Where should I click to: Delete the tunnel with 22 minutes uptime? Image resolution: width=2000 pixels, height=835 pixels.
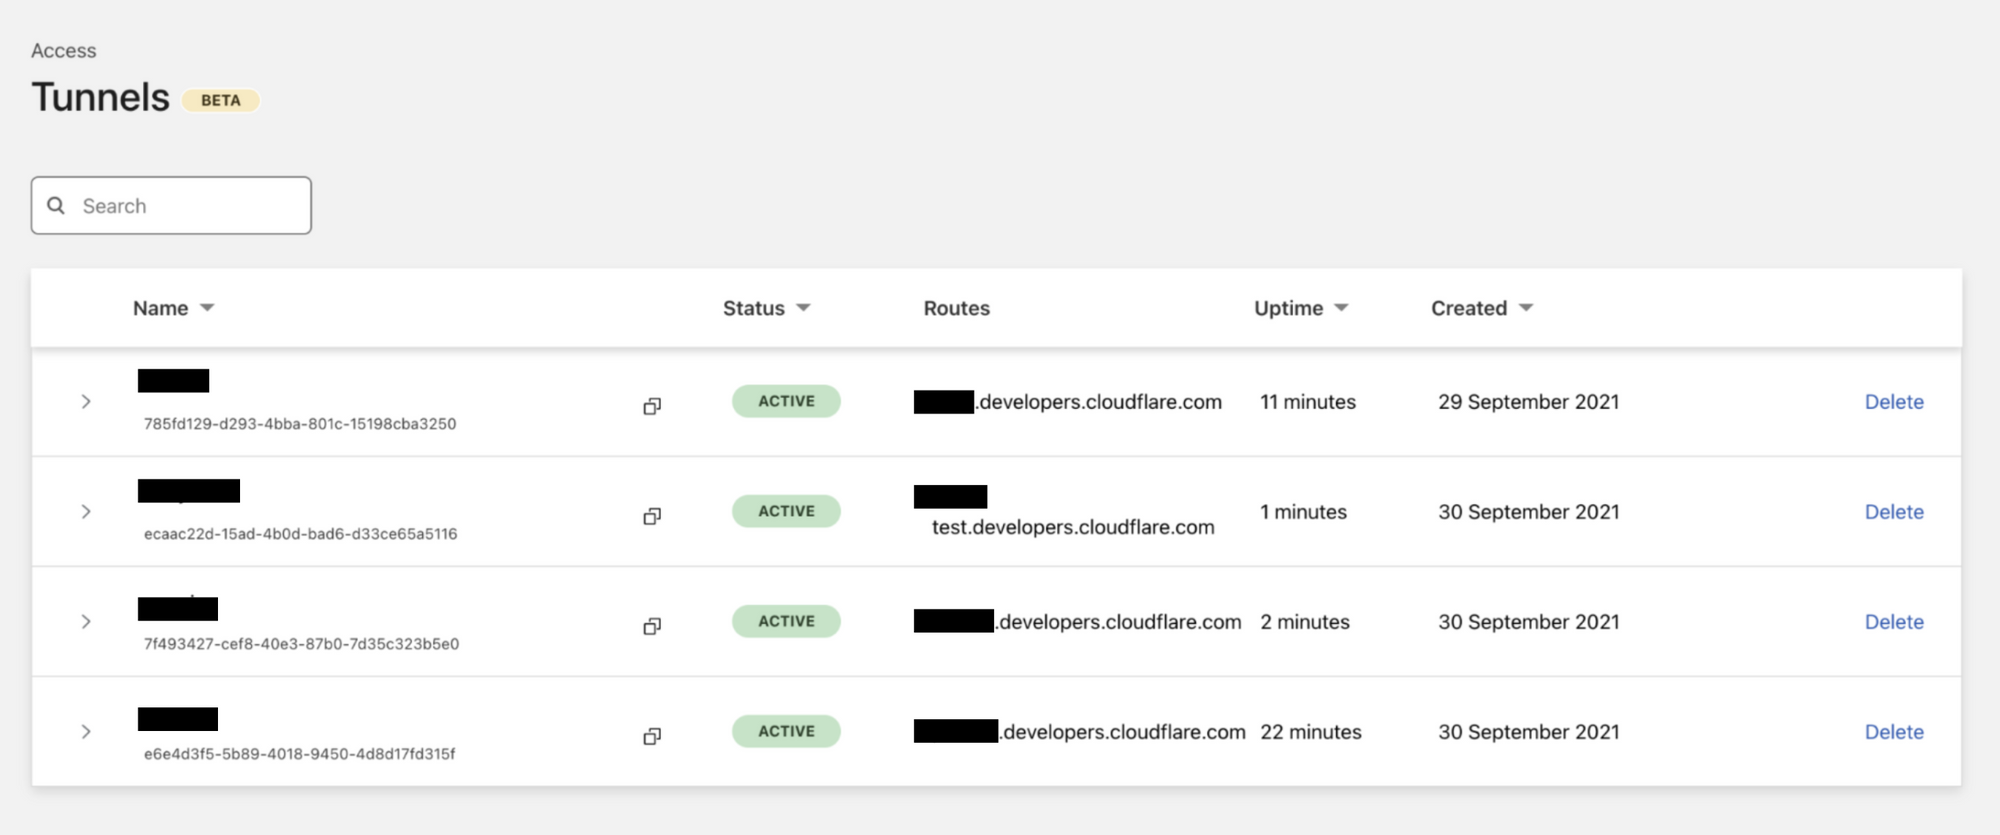point(1894,732)
